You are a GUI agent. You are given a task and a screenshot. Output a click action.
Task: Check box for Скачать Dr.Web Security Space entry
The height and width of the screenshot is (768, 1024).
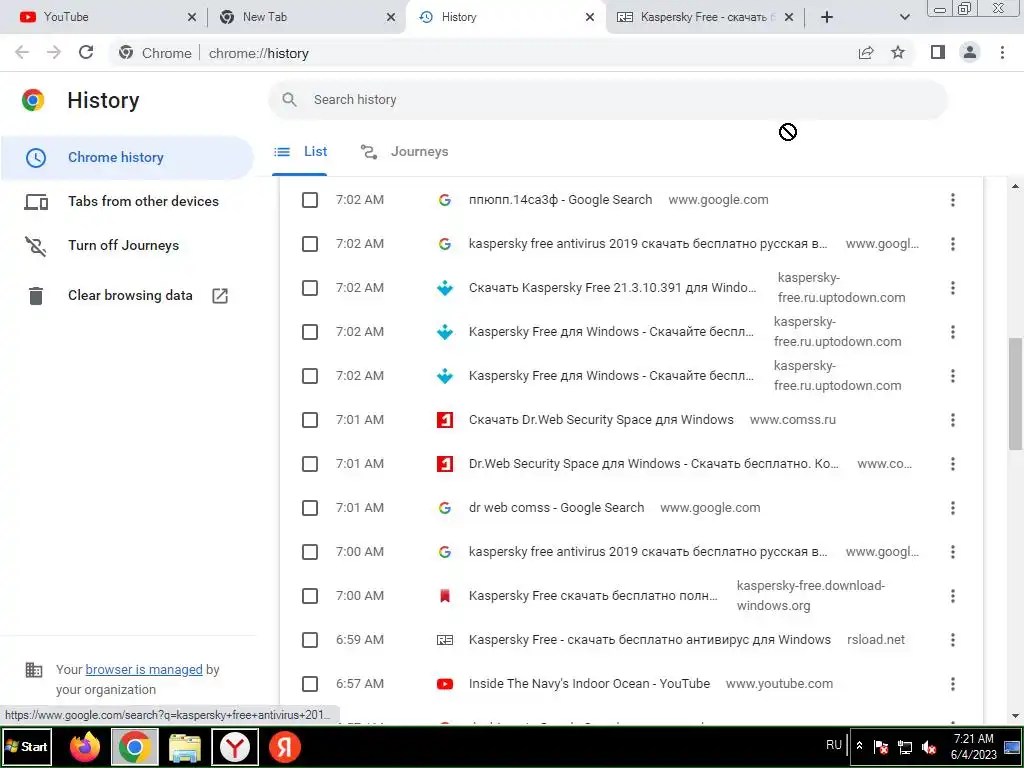[310, 420]
